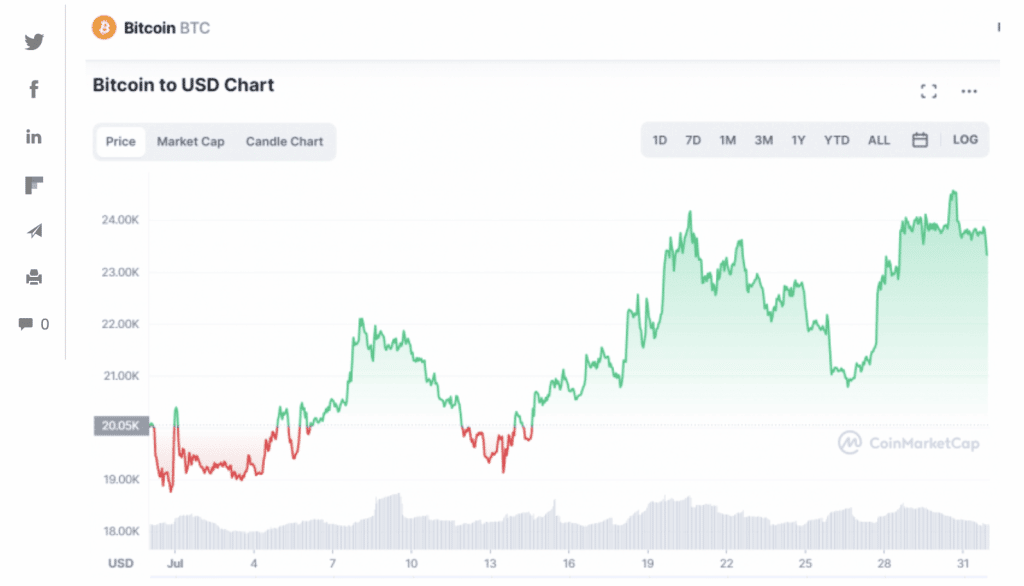This screenshot has height=586, width=1024.
Task: Switch to the Market Cap tab
Action: click(x=191, y=142)
